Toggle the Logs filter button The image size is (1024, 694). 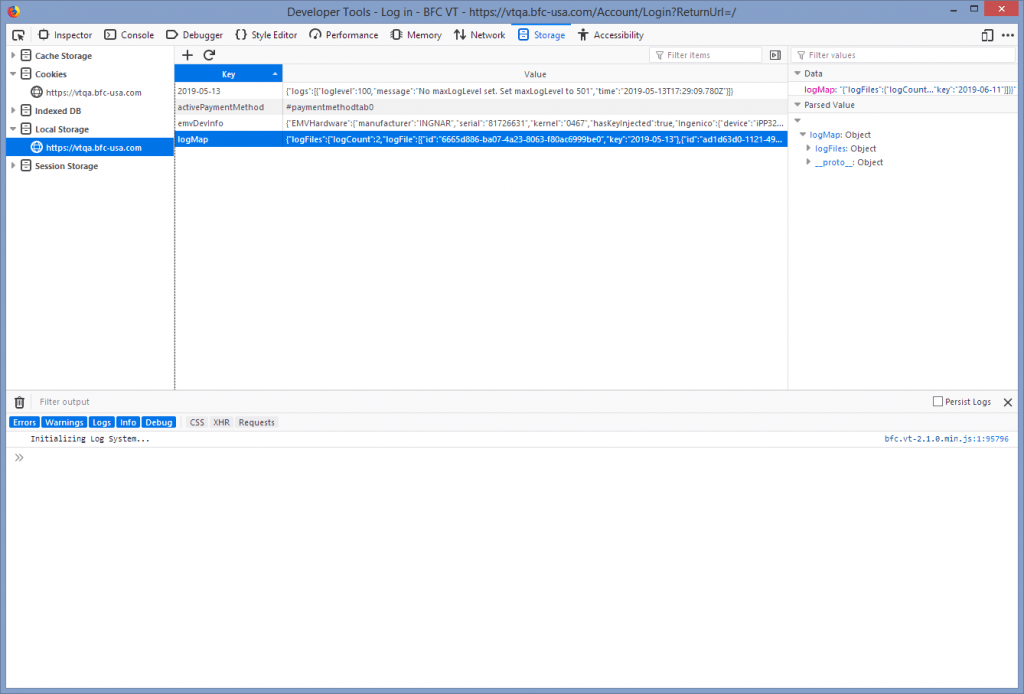[101, 422]
